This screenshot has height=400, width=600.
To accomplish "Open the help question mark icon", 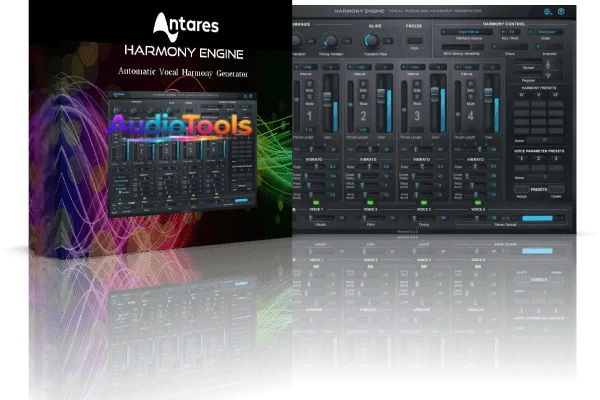I will [x=561, y=11].
